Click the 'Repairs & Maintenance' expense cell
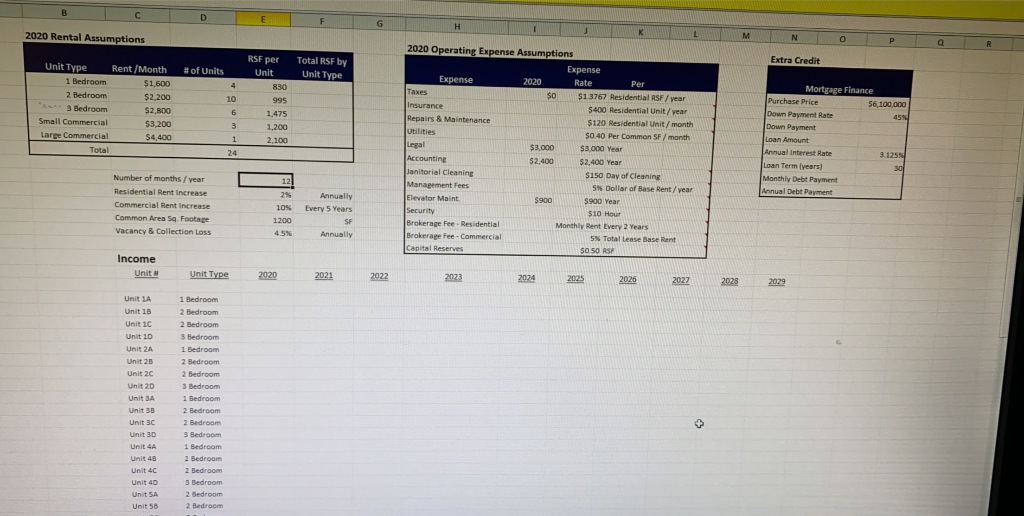 tap(448, 120)
